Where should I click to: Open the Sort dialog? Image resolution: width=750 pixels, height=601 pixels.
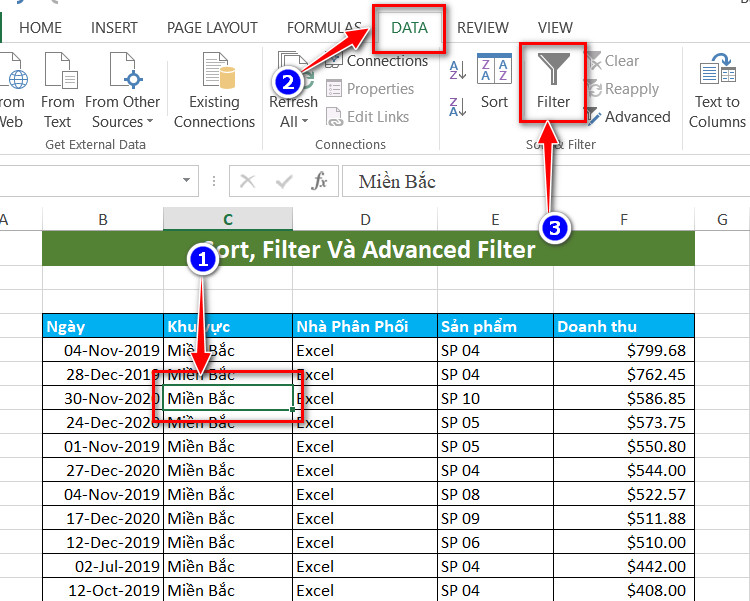click(x=495, y=81)
